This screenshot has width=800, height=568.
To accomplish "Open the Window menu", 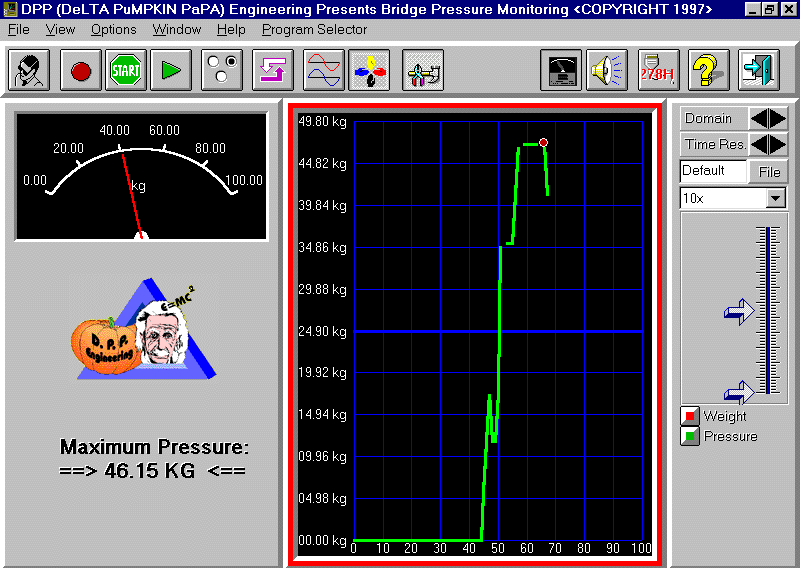I will 177,30.
